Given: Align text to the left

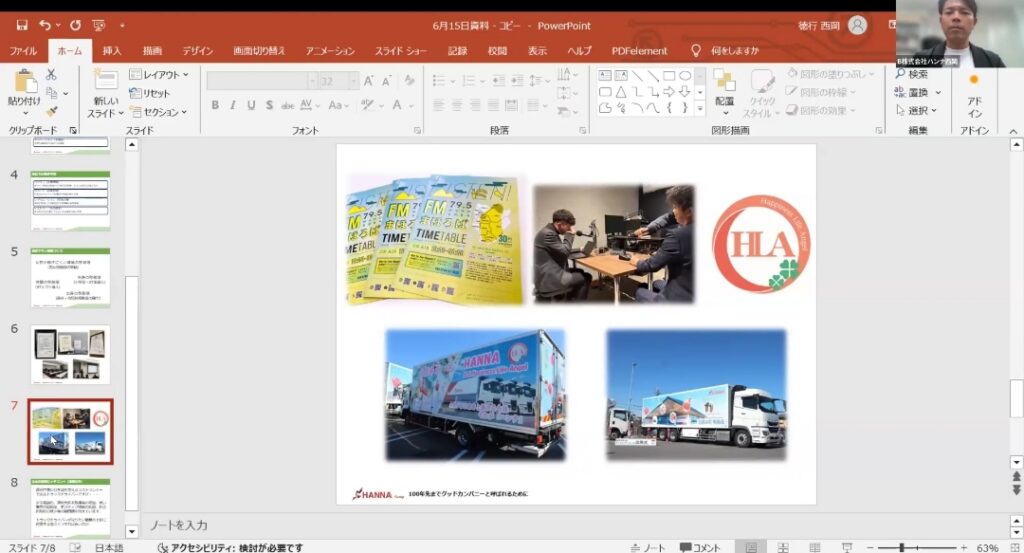Looking at the screenshot, I should [x=438, y=105].
